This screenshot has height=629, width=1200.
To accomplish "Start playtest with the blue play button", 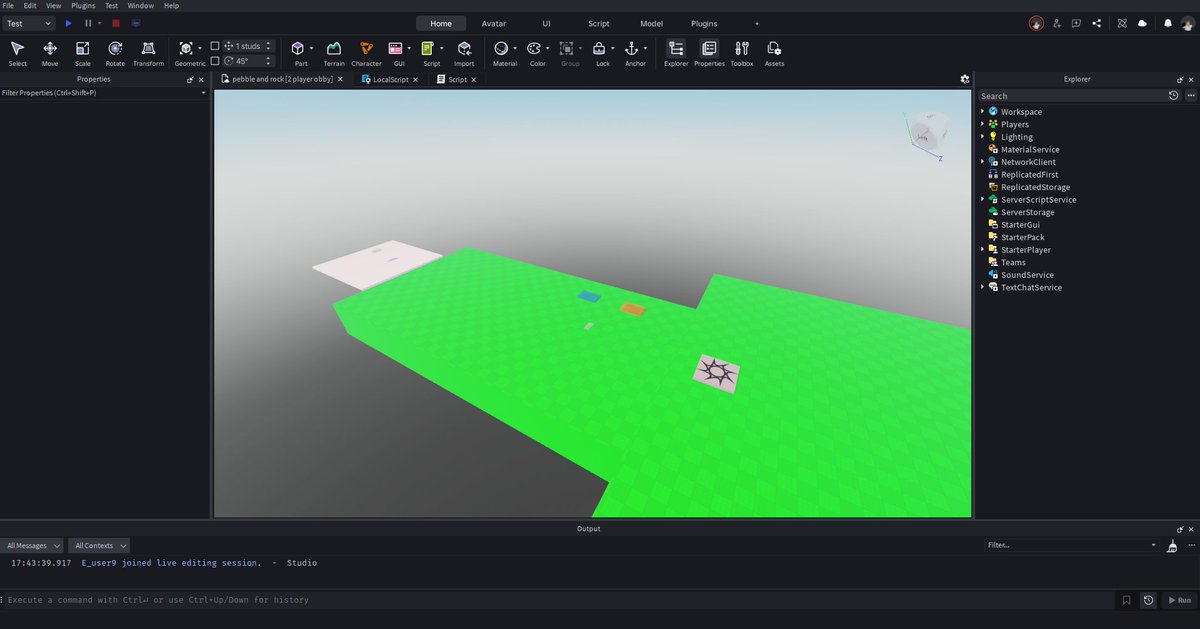I will point(69,22).
